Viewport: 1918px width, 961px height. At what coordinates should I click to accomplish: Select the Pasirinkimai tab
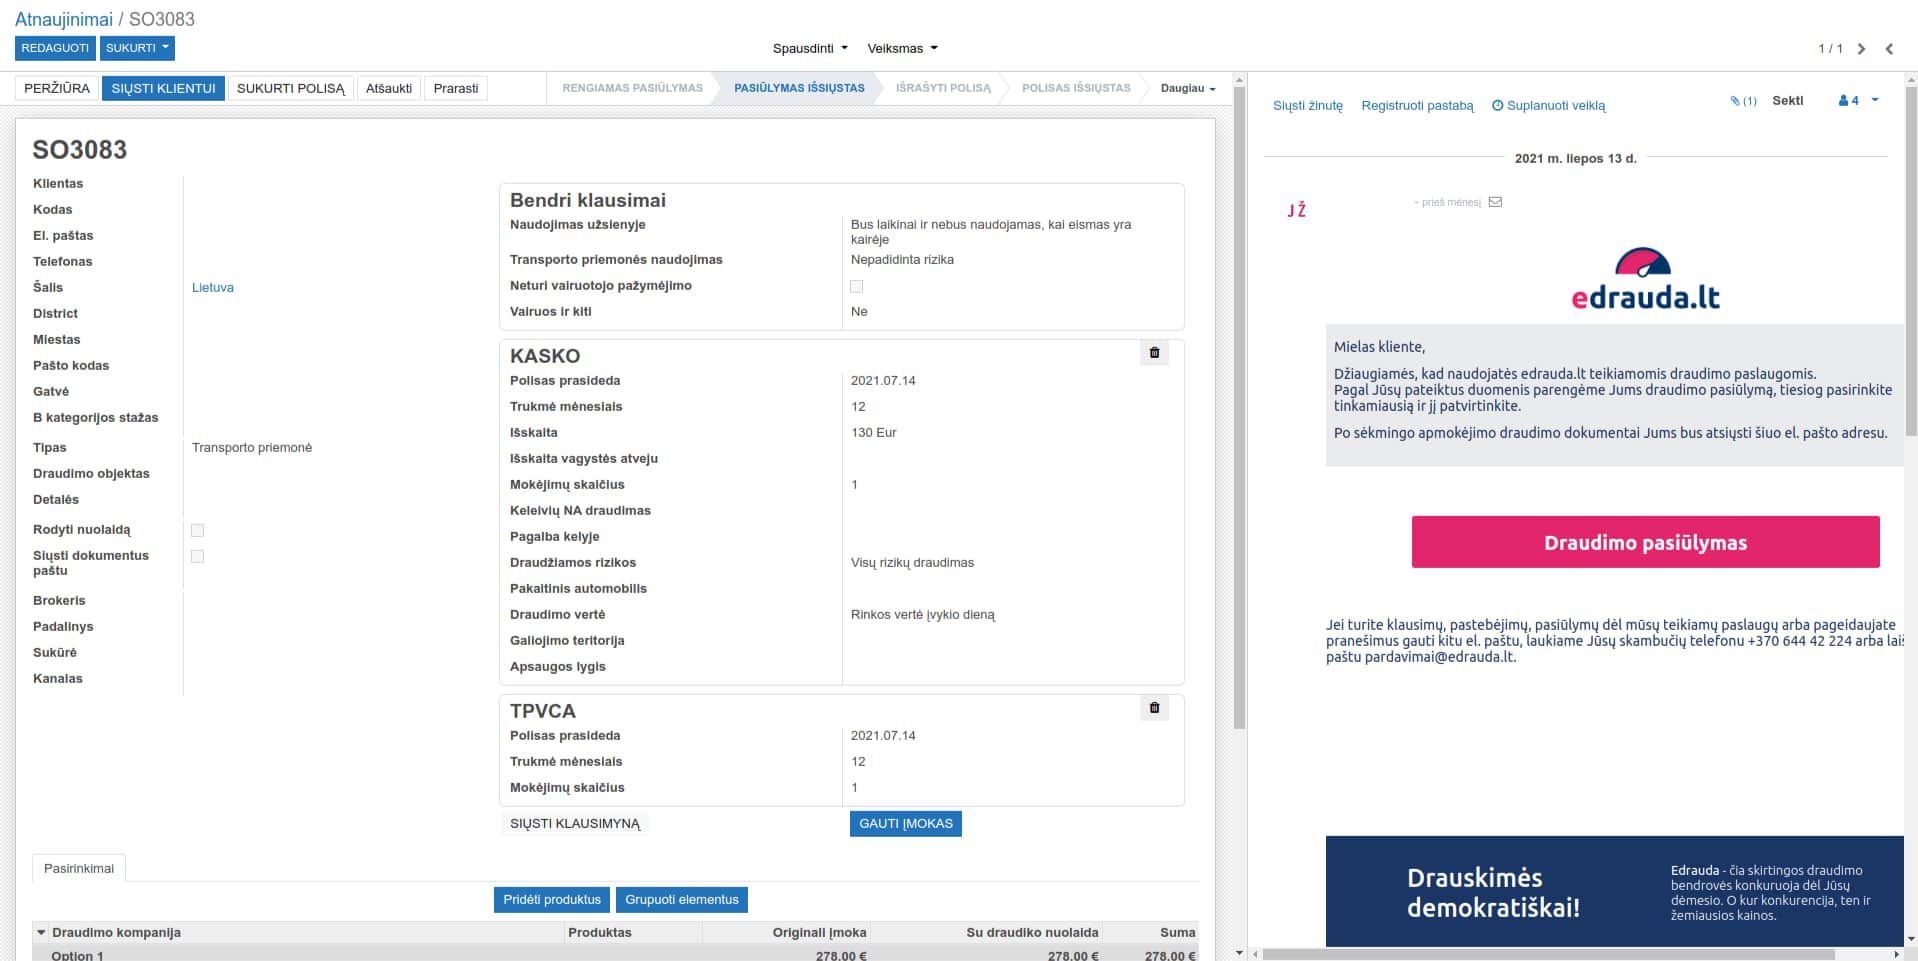click(x=79, y=868)
